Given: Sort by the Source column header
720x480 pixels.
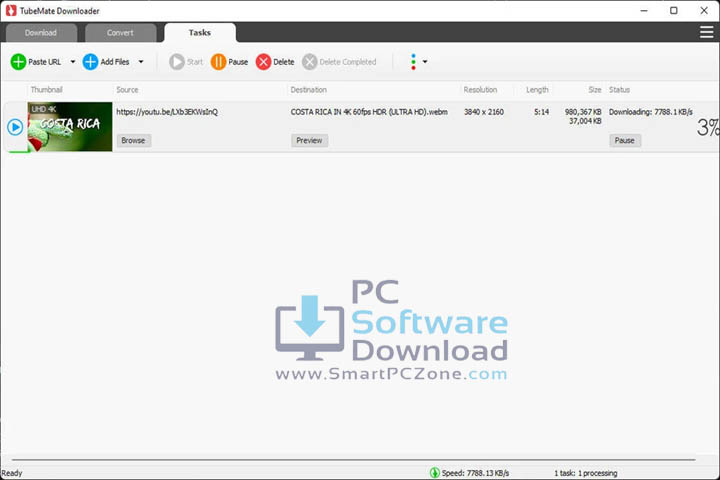Looking at the screenshot, I should tap(127, 90).
